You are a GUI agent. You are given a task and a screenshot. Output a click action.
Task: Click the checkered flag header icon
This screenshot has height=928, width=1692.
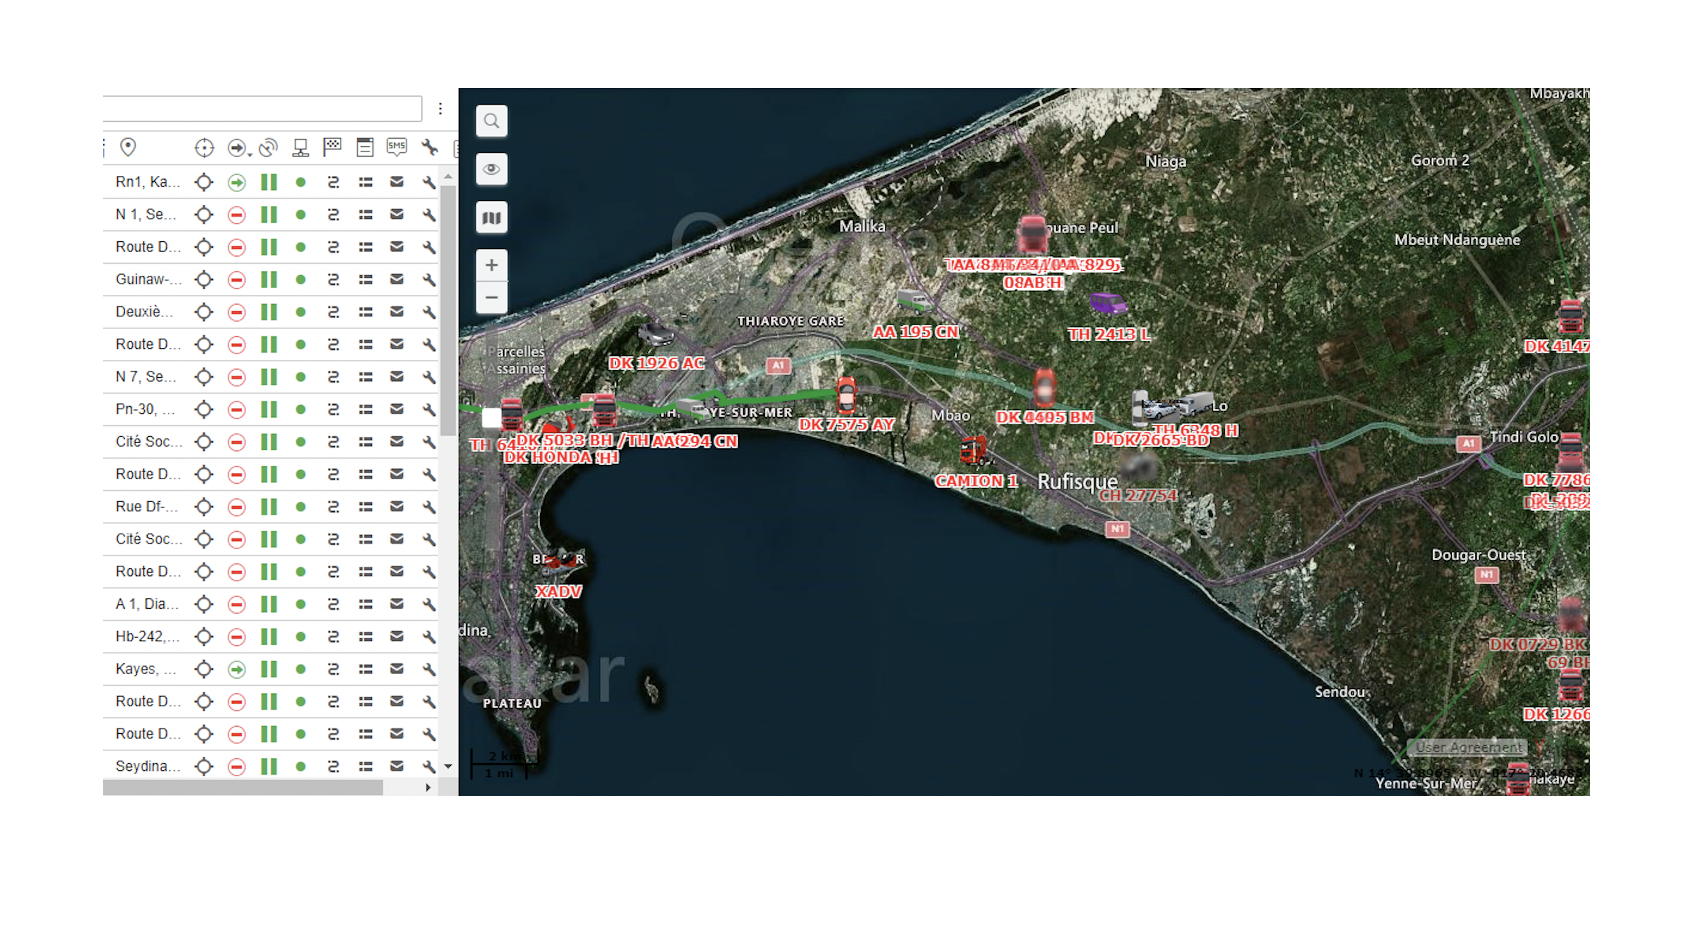[332, 147]
